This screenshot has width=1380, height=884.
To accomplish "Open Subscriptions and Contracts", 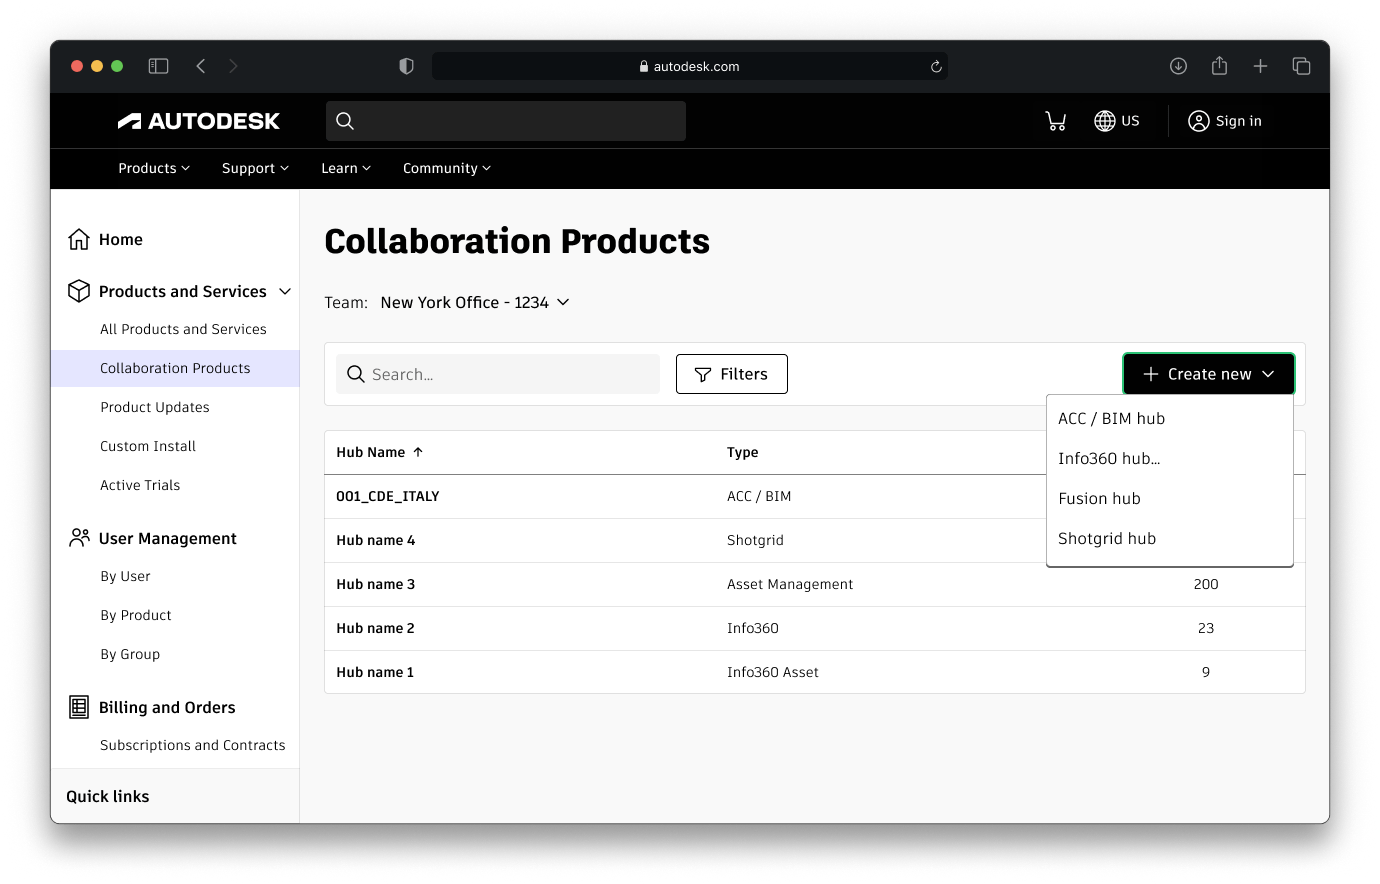I will click(x=193, y=745).
